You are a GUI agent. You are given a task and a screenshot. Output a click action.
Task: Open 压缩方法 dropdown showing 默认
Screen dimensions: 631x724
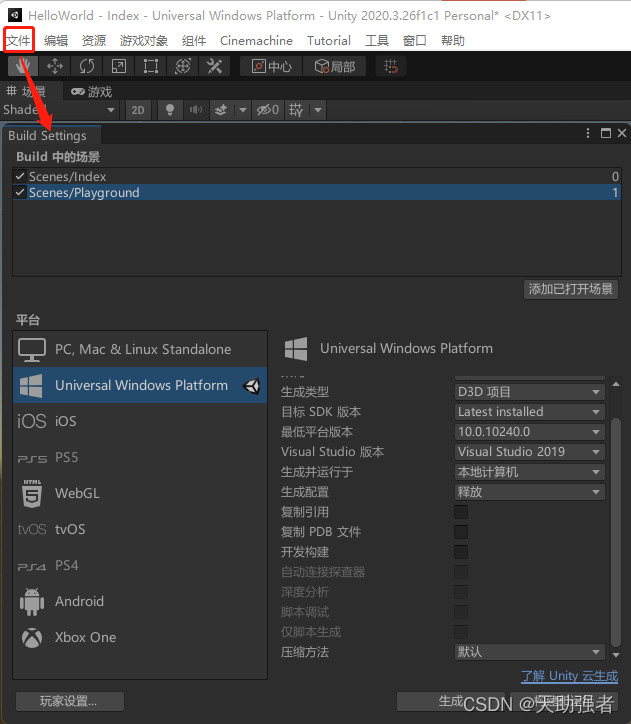pos(529,652)
